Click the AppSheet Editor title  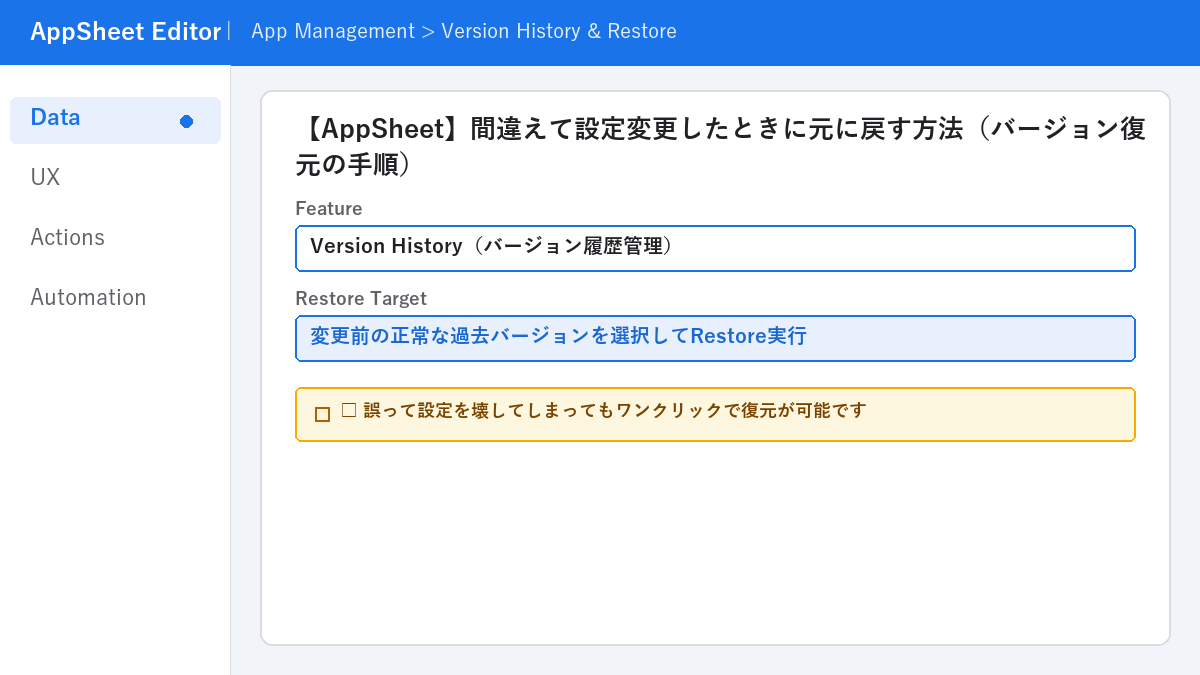(x=125, y=32)
